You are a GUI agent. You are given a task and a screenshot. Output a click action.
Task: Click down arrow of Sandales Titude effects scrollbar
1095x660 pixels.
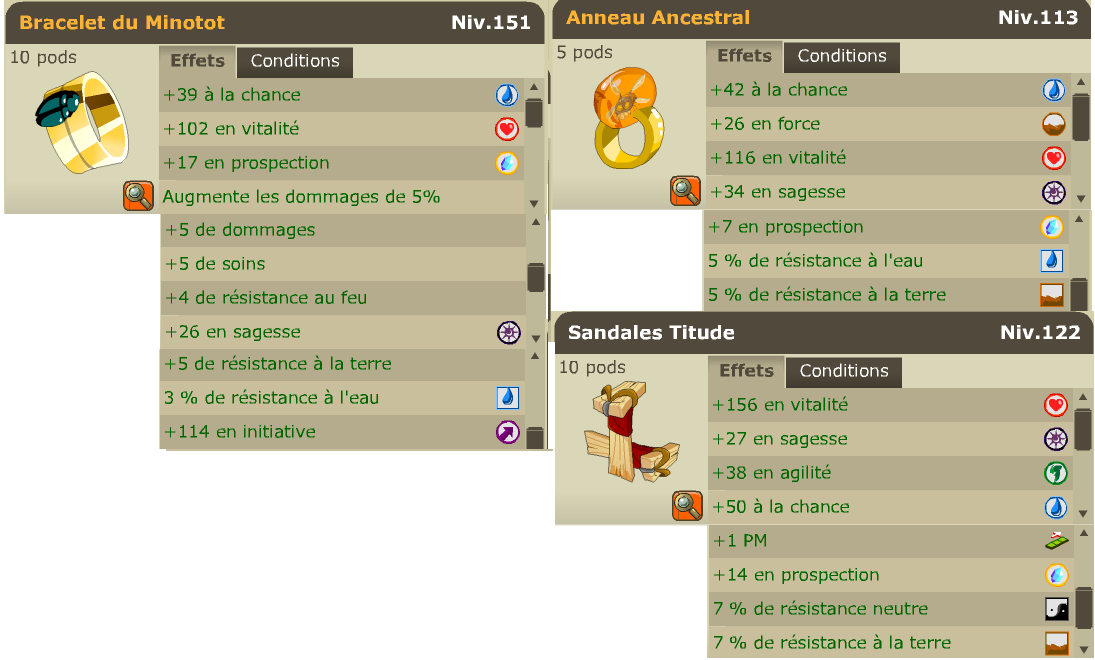coord(1083,513)
